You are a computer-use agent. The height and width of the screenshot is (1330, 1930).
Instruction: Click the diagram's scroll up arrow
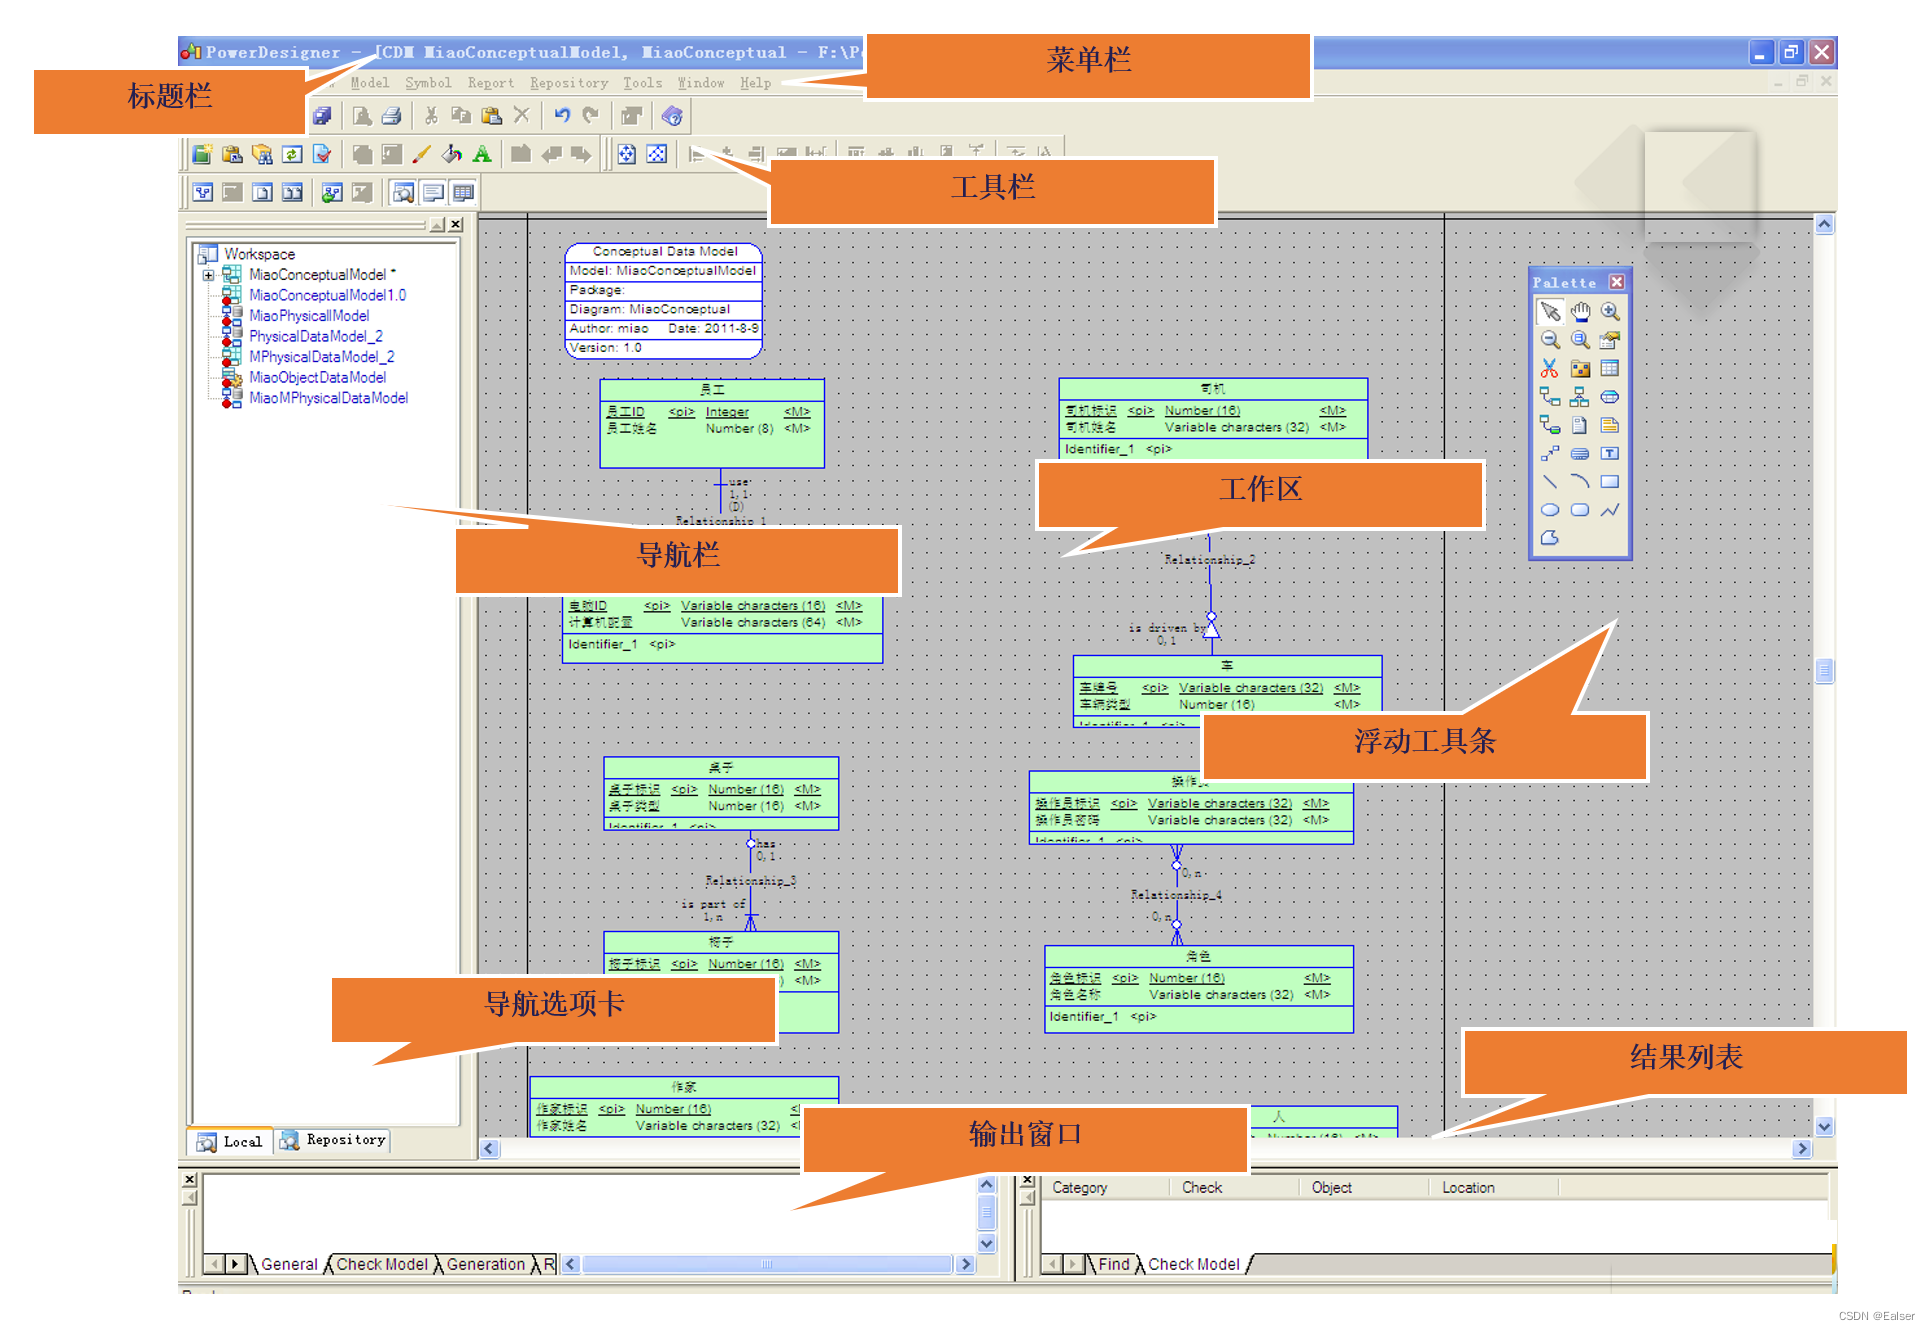click(x=1825, y=225)
